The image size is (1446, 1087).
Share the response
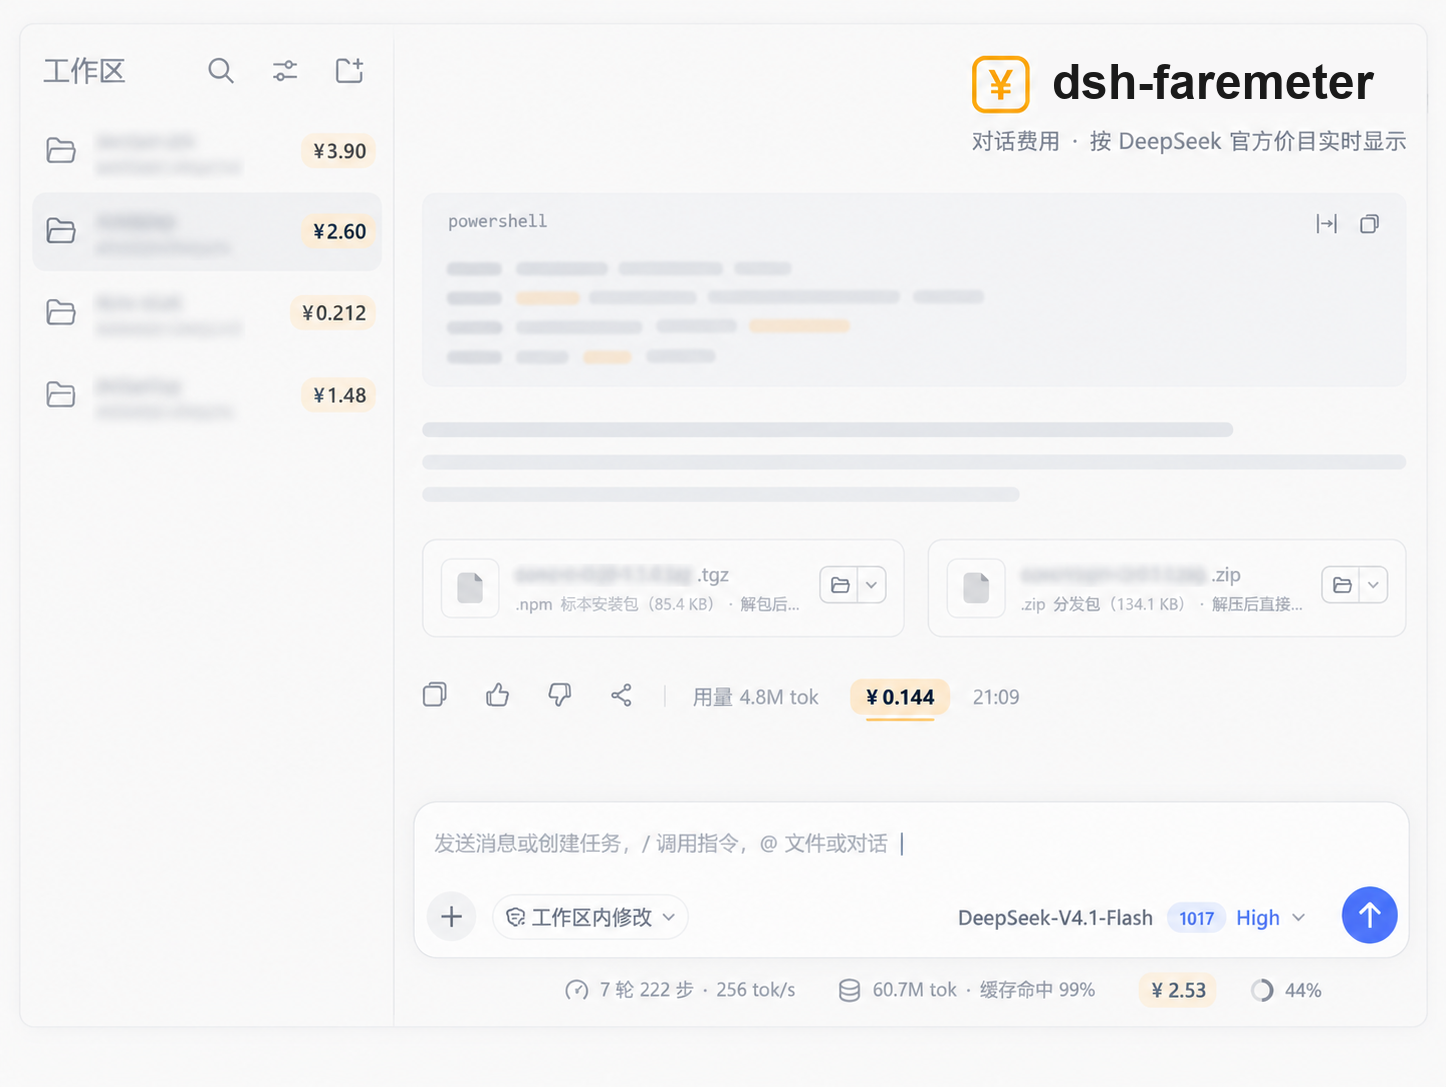coord(622,695)
